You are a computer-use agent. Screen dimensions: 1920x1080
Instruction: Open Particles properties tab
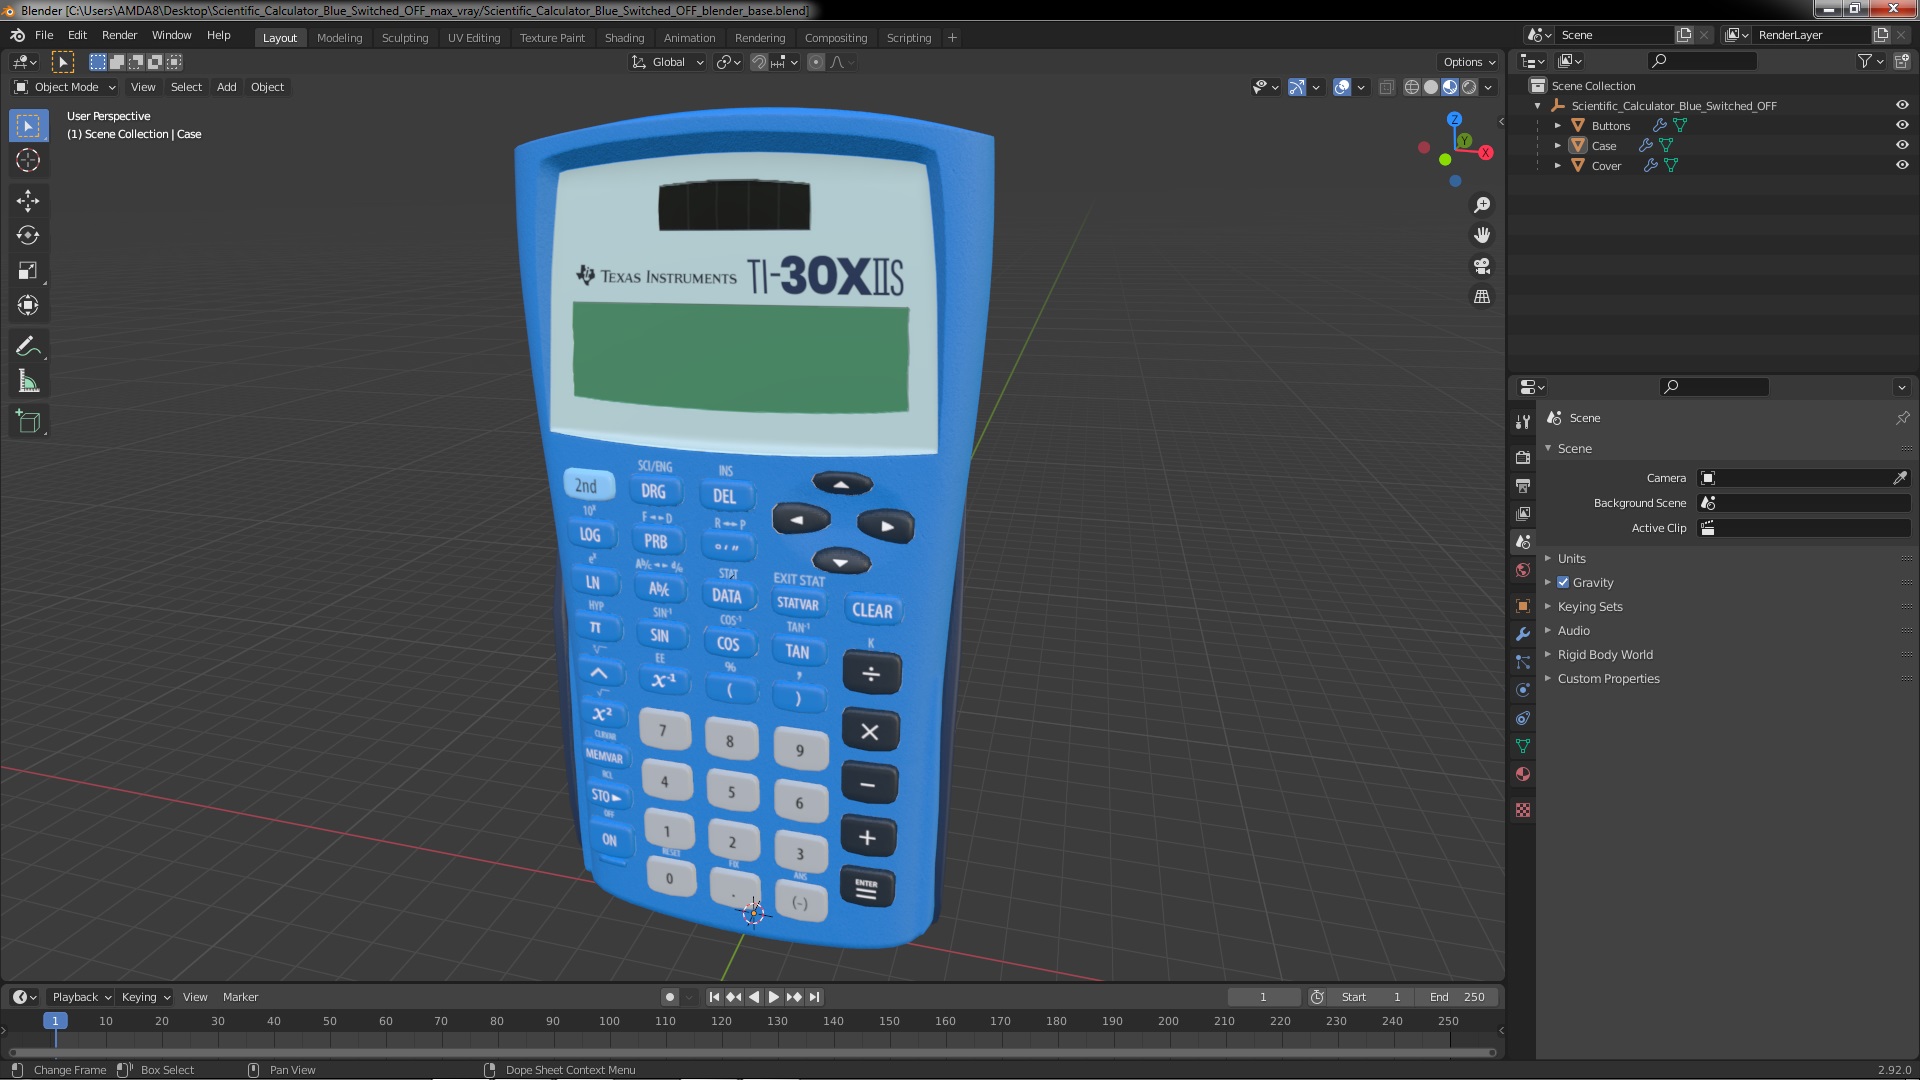click(1522, 662)
